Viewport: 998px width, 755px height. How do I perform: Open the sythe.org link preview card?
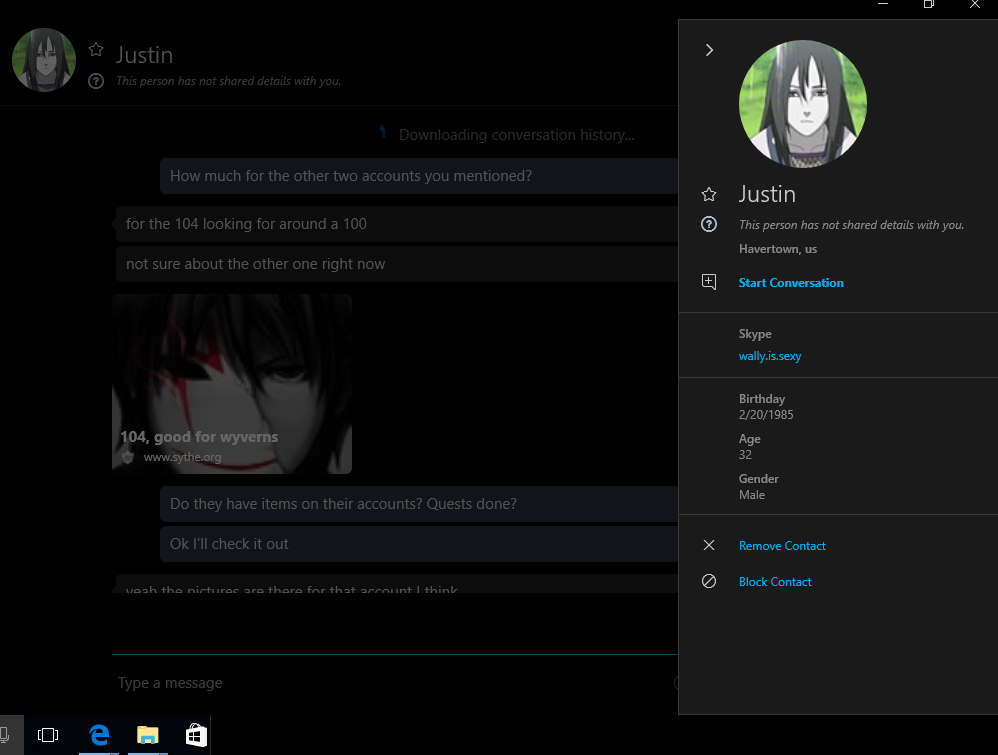(x=232, y=384)
